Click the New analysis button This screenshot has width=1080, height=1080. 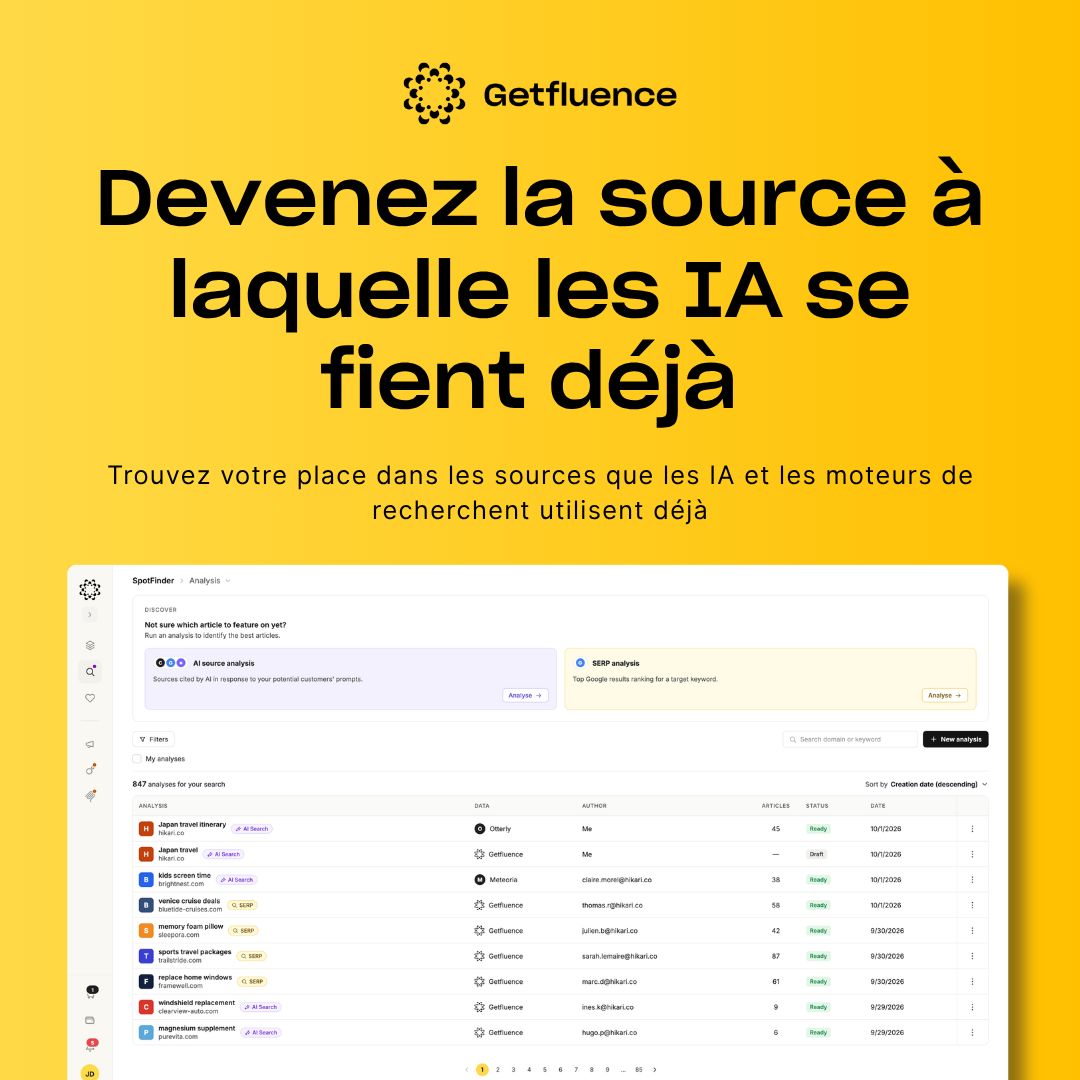click(955, 739)
